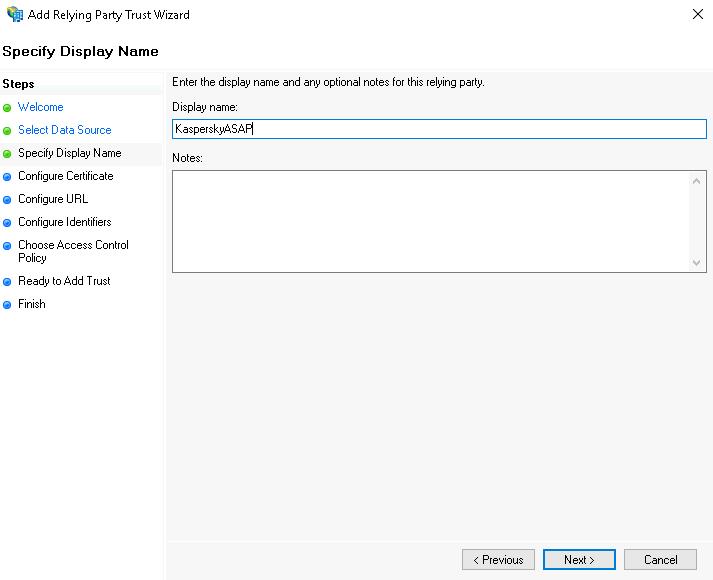
Task: Click the blue bullet beside Configure Certificate
Action: (x=7, y=177)
